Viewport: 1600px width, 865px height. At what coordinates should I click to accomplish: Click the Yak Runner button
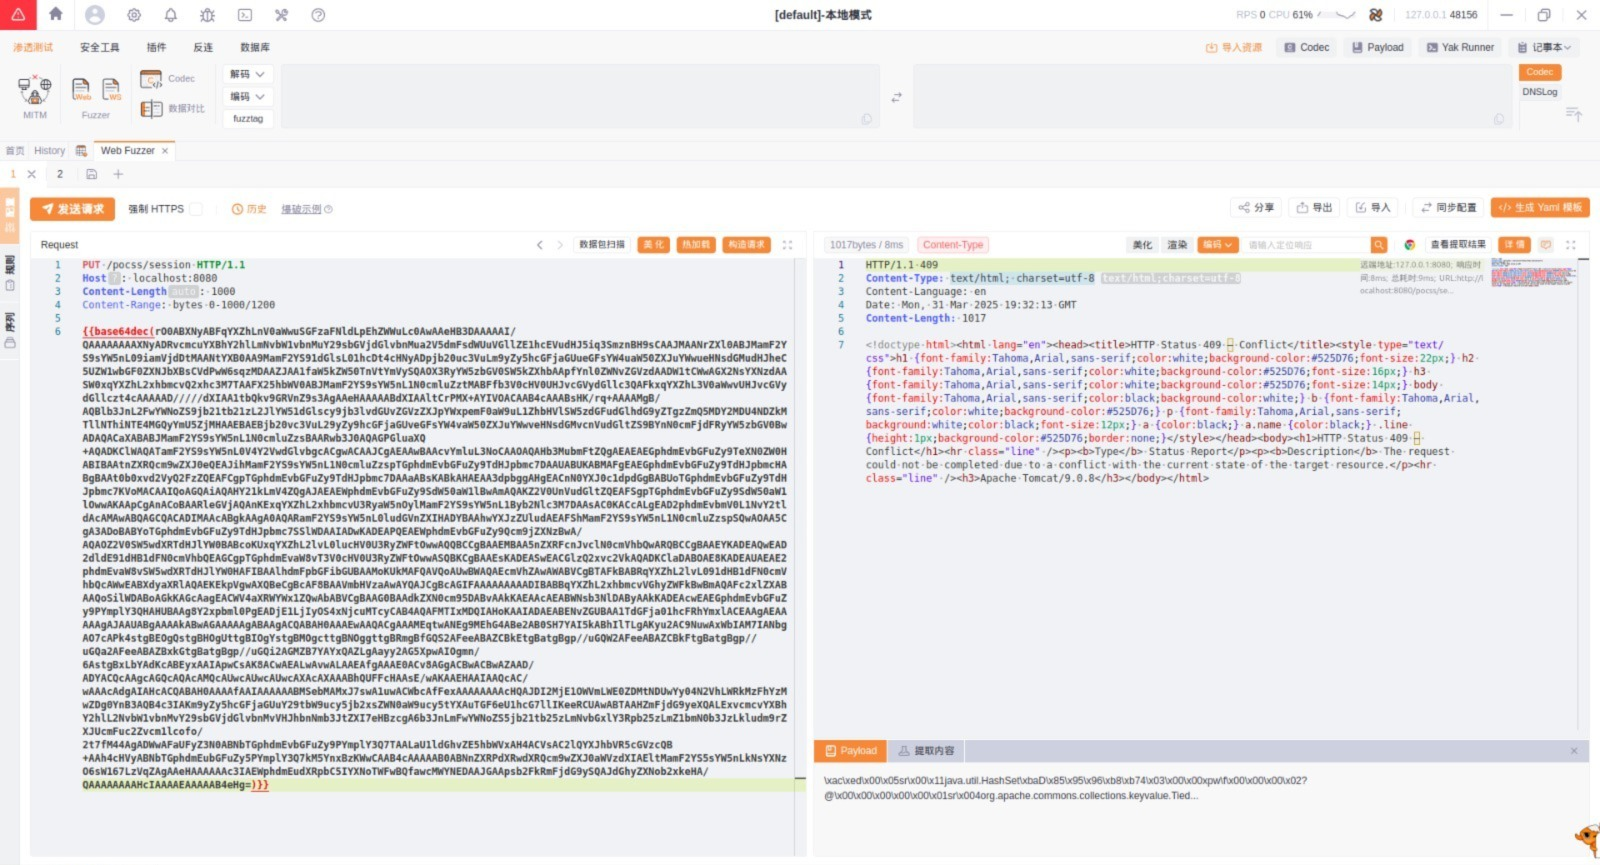[x=1460, y=47]
